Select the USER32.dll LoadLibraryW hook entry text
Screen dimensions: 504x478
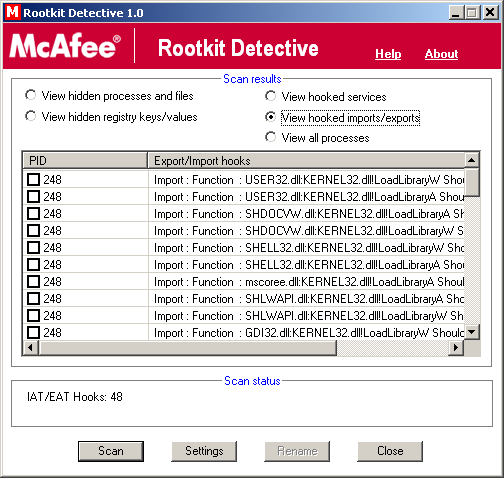(309, 180)
